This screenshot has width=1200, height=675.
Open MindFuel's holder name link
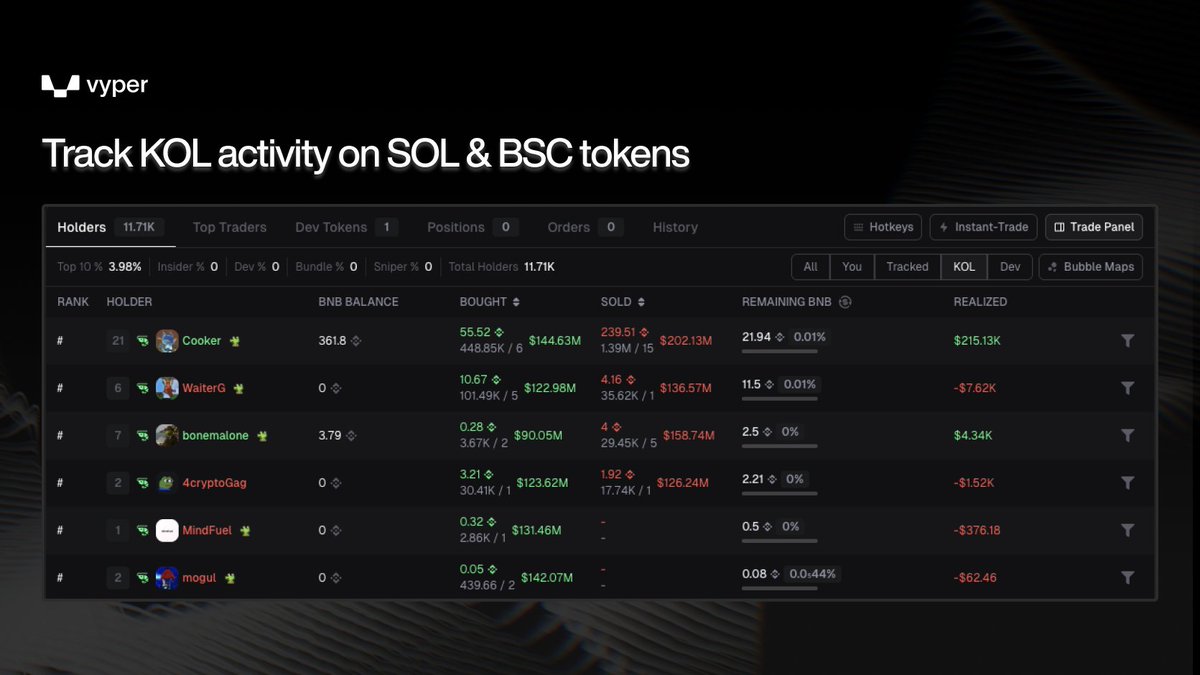tap(207, 531)
